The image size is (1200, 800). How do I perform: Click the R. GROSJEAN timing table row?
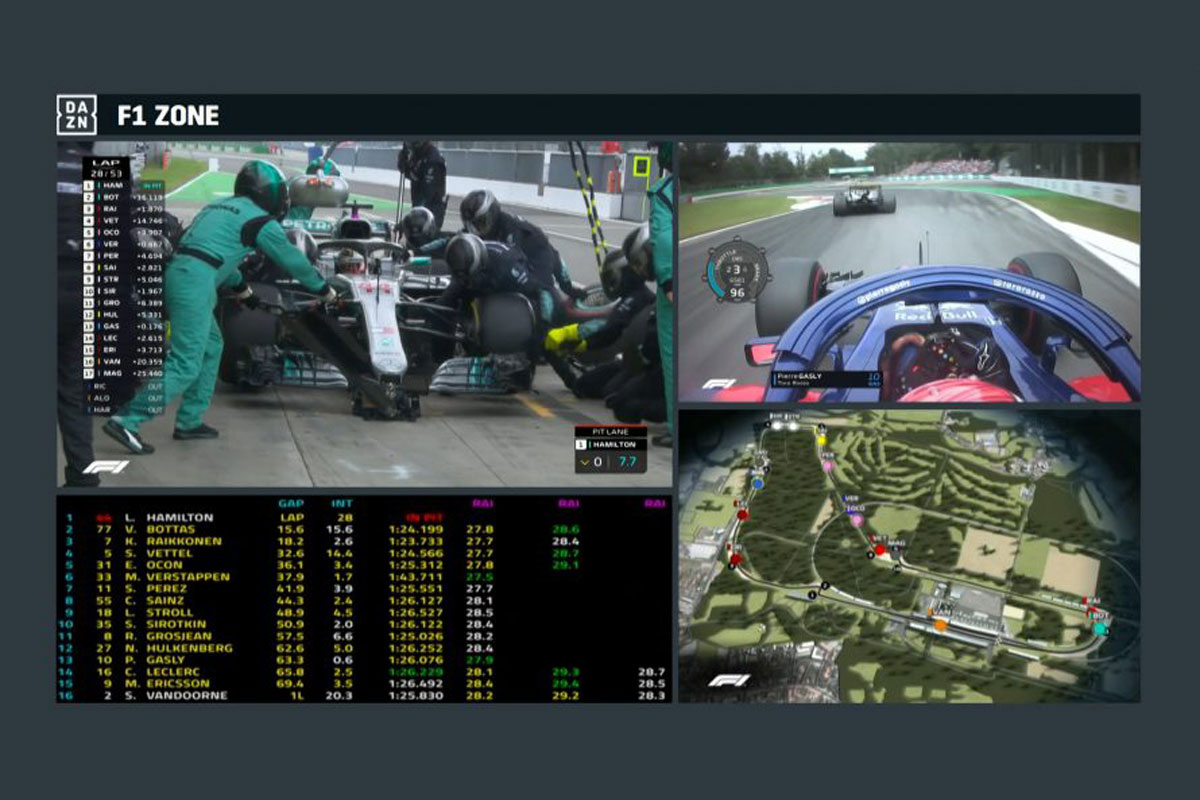364,636
